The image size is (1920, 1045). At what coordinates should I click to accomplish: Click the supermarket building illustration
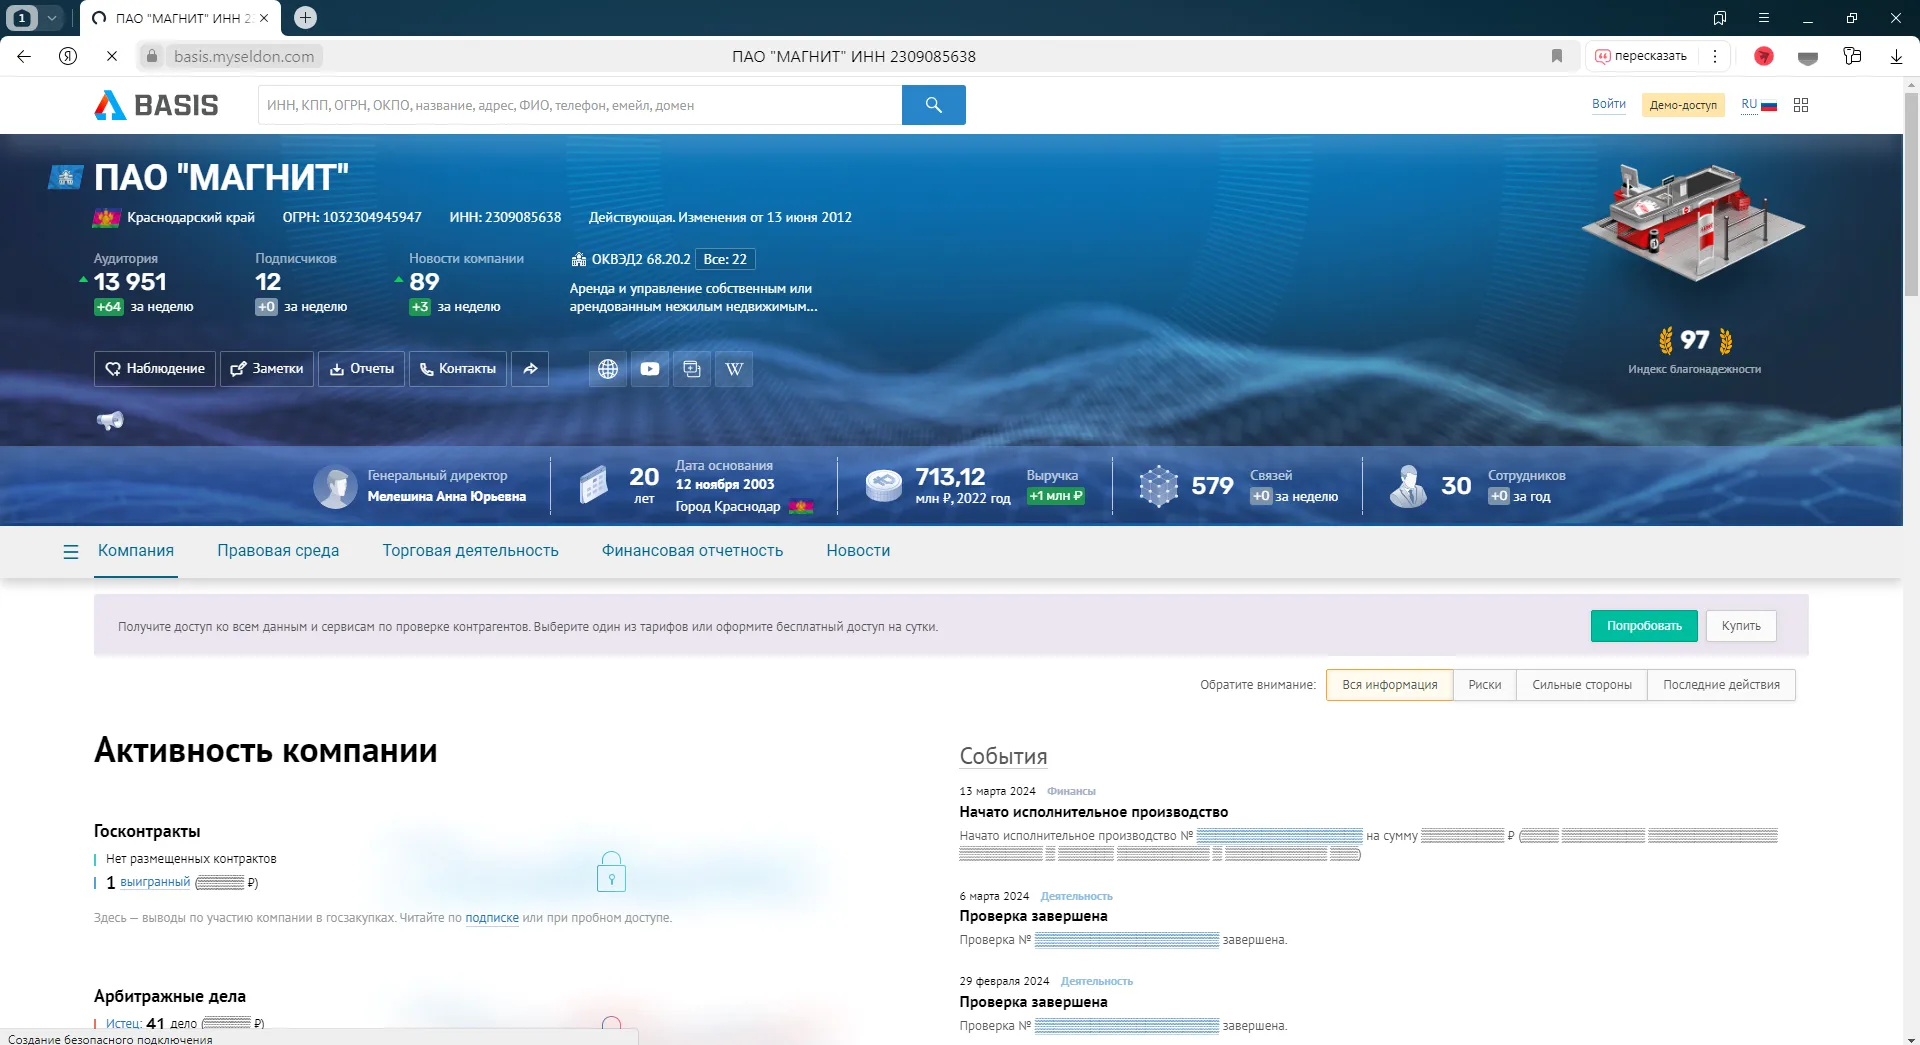1694,224
